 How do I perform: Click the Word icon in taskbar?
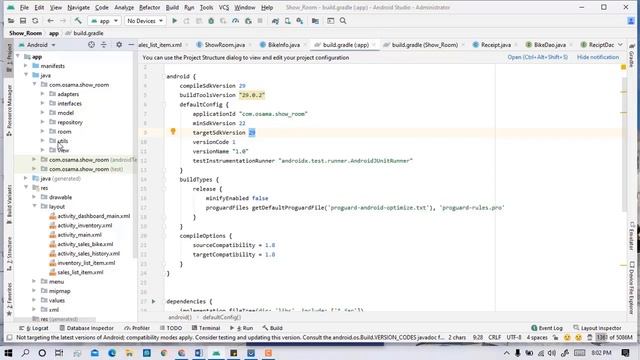pos(199,353)
